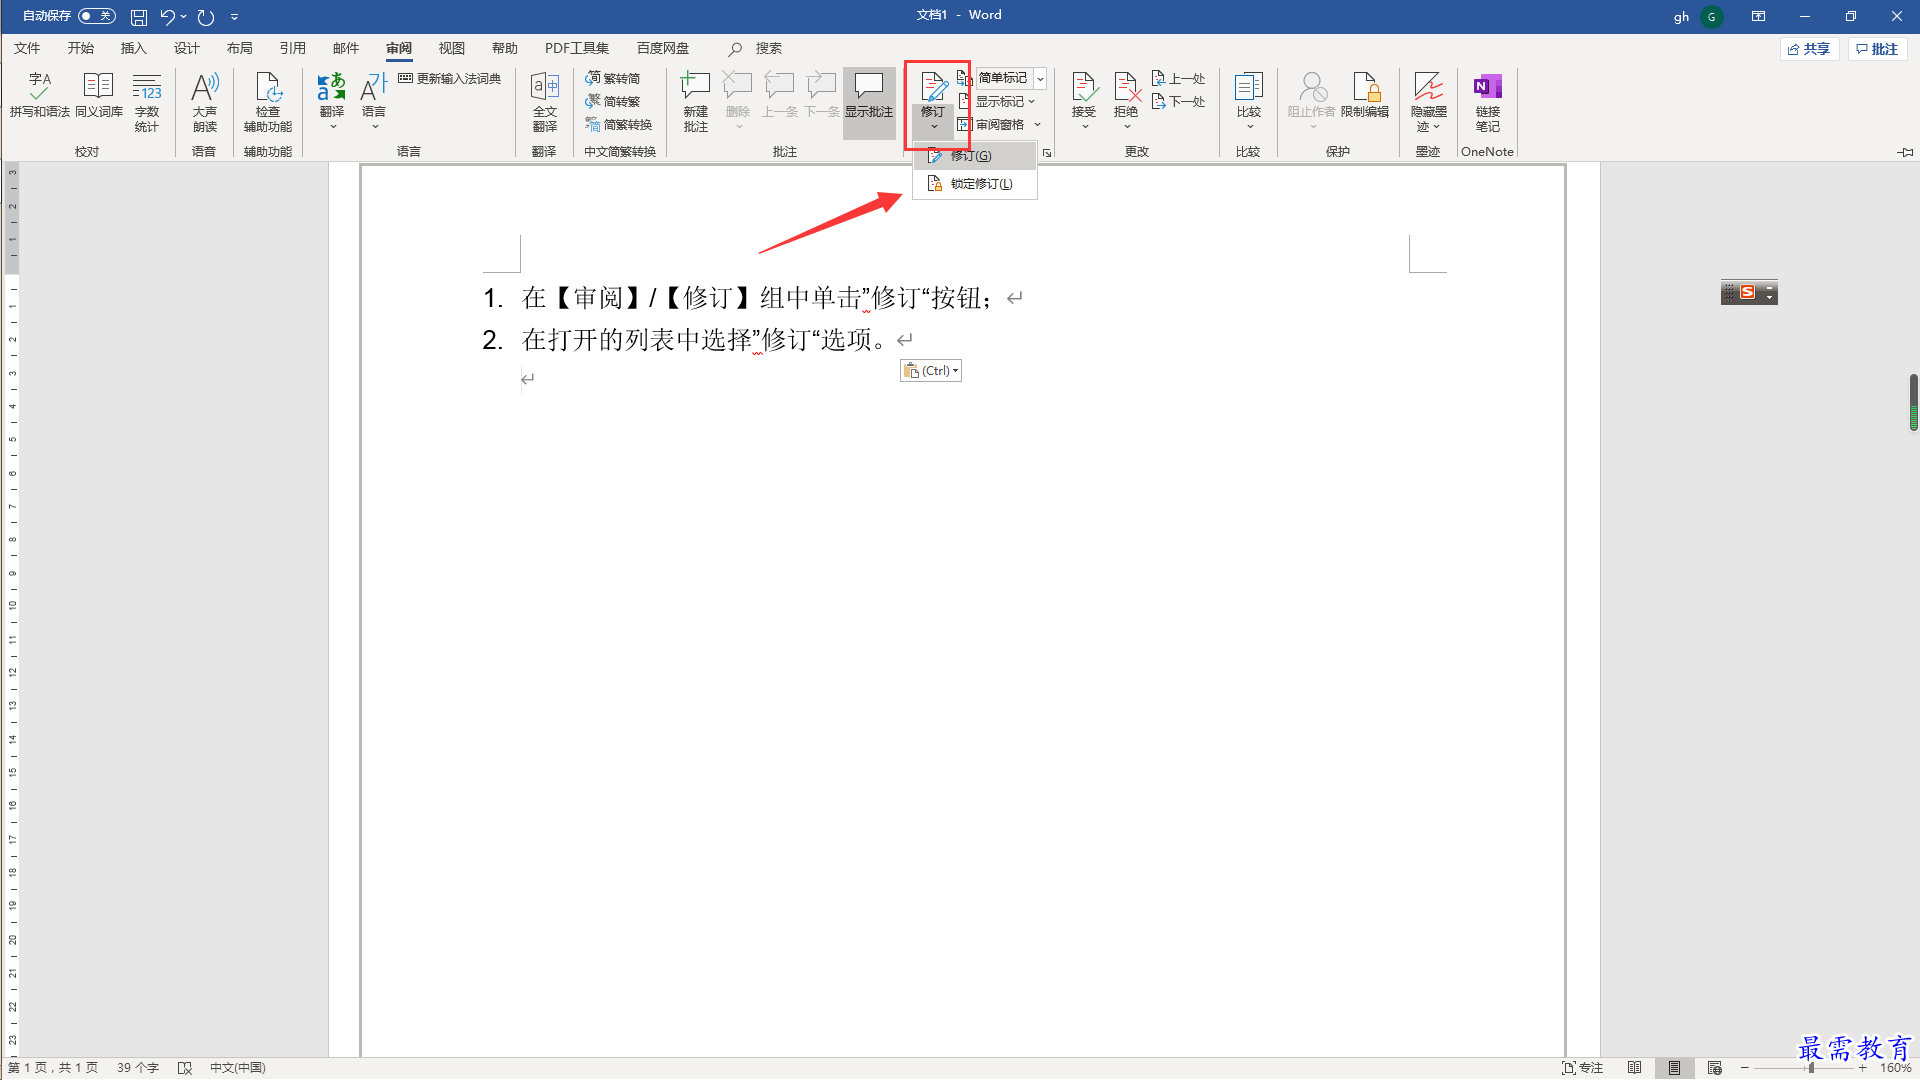Image resolution: width=1920 pixels, height=1080 pixels.
Task: Click 更新输入法词典 in the ribbon
Action: pyautogui.click(x=449, y=78)
